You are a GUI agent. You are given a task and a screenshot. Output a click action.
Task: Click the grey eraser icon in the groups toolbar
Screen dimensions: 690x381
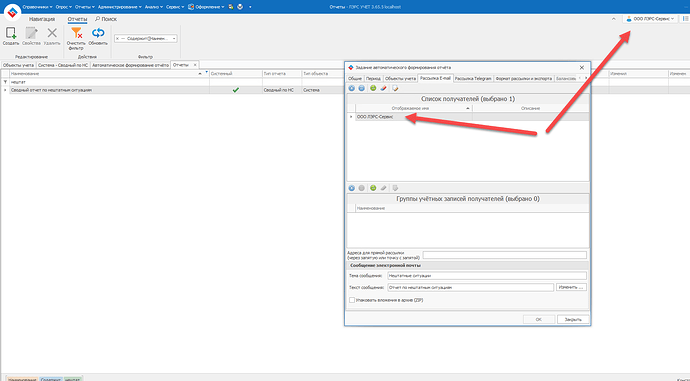383,188
